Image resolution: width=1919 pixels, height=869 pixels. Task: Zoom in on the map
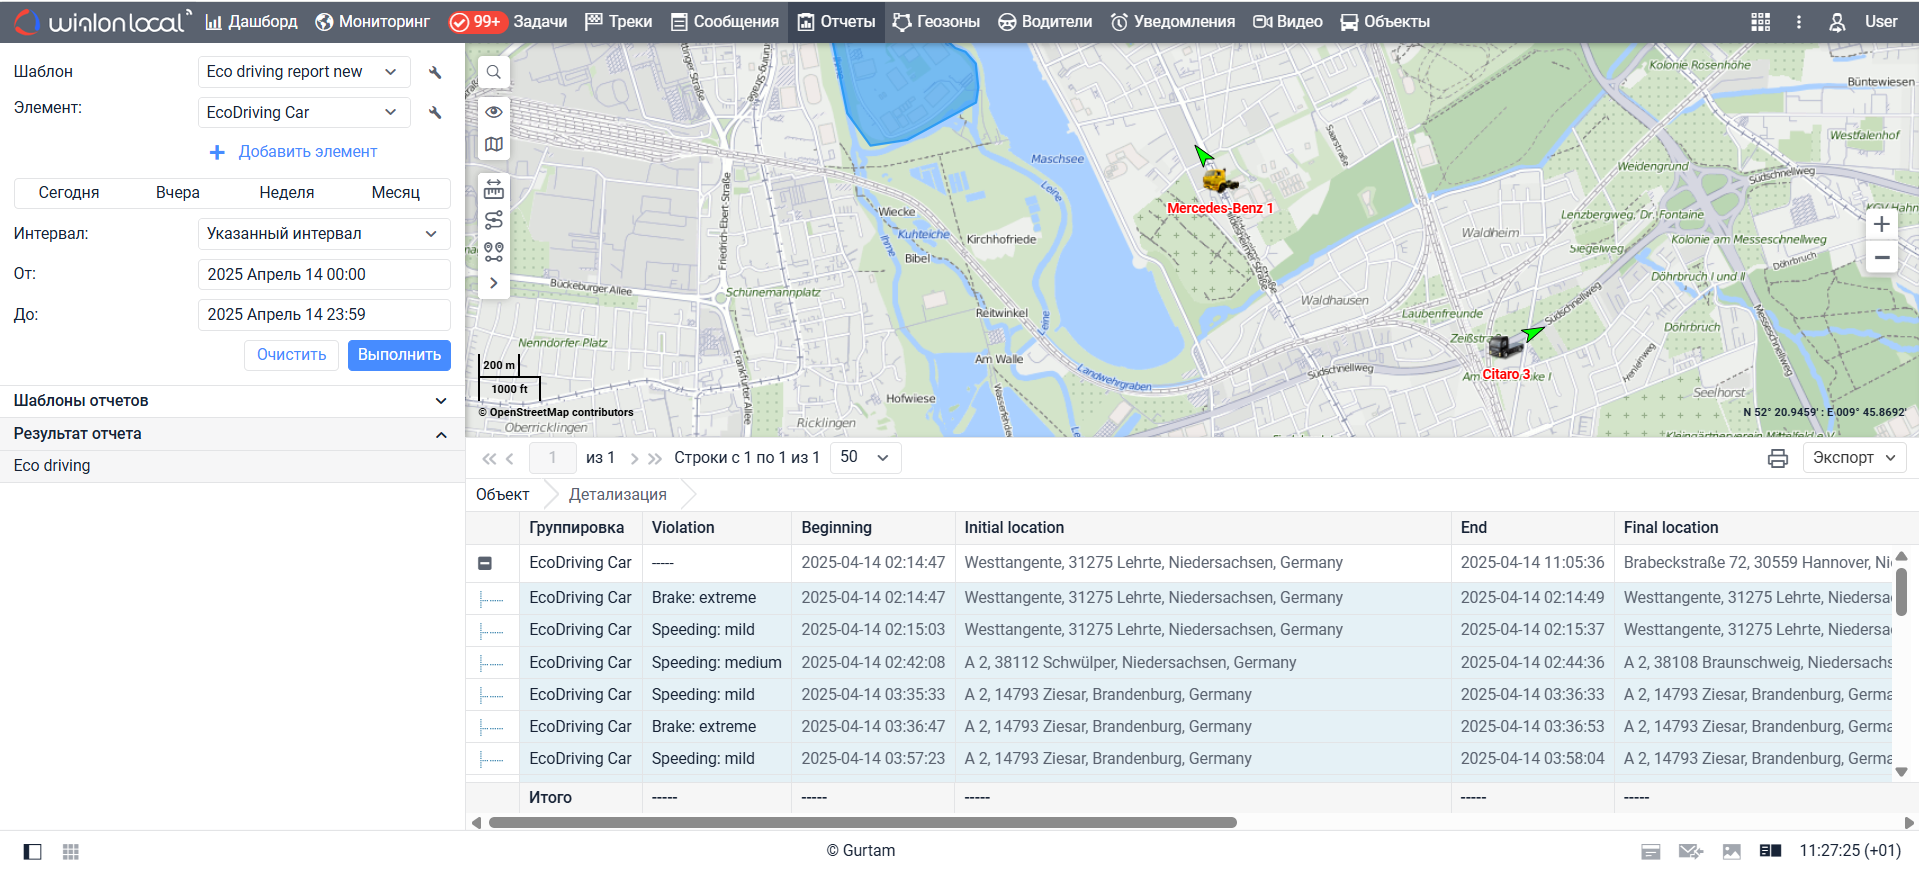coord(1881,224)
